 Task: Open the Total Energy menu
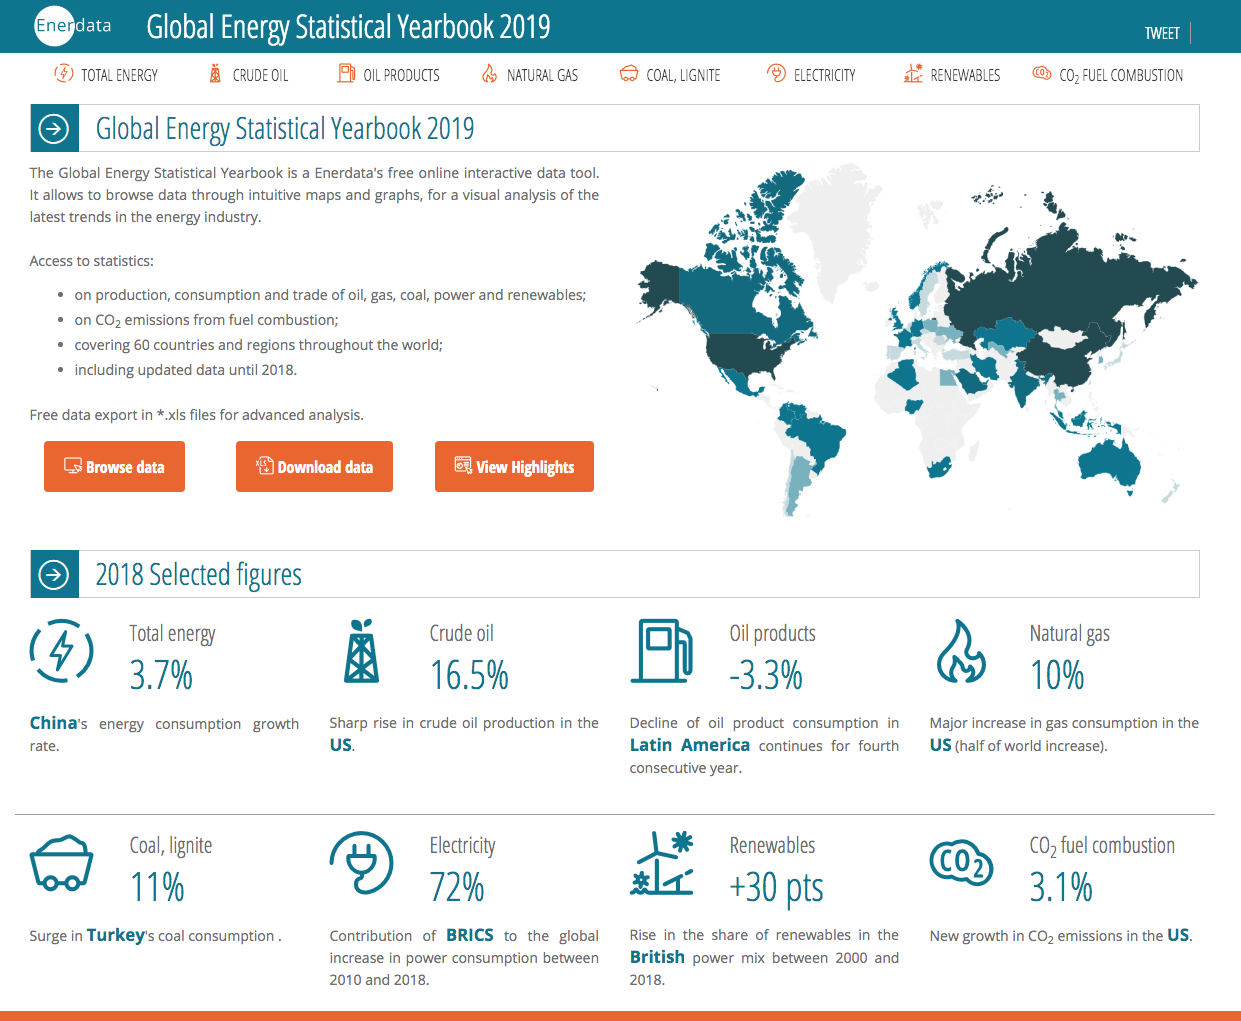pyautogui.click(x=107, y=75)
